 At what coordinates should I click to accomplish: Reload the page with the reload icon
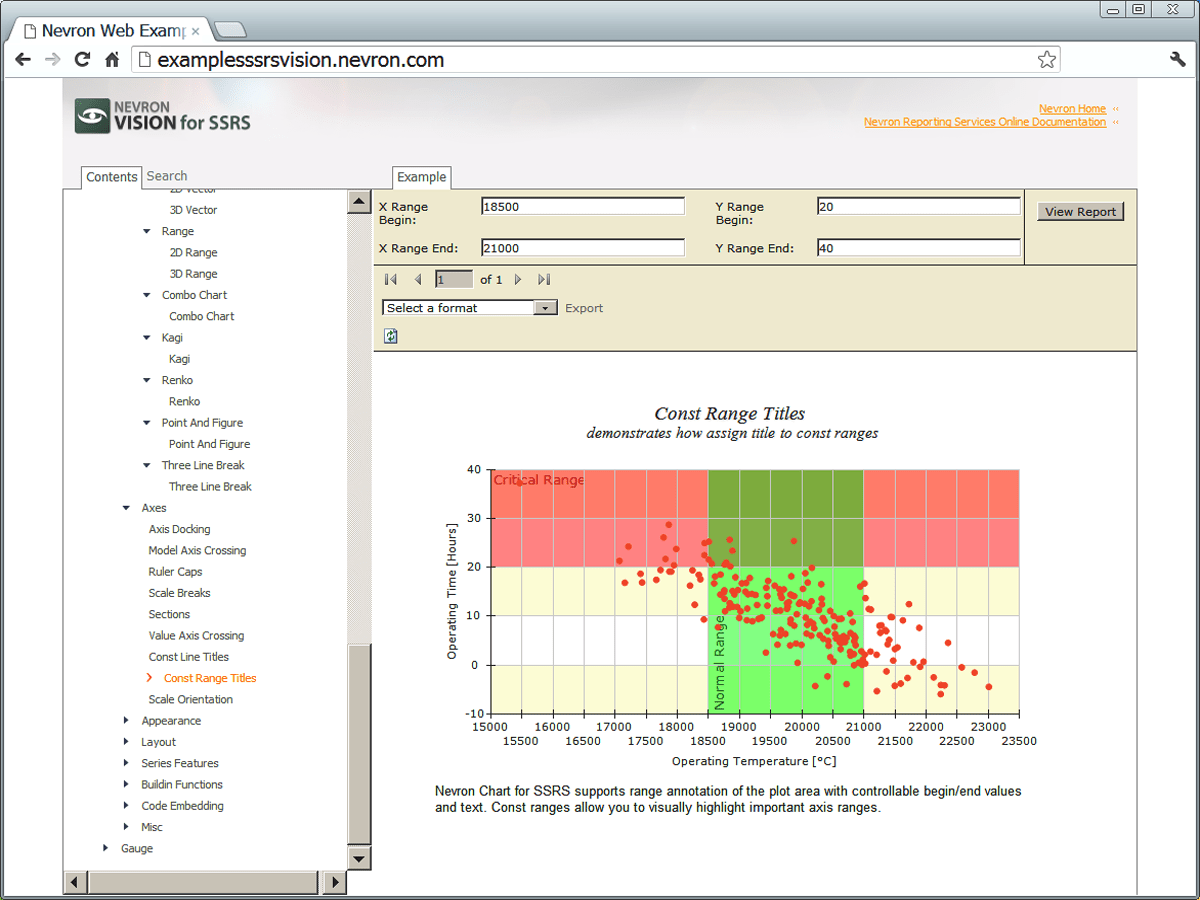tap(82, 59)
